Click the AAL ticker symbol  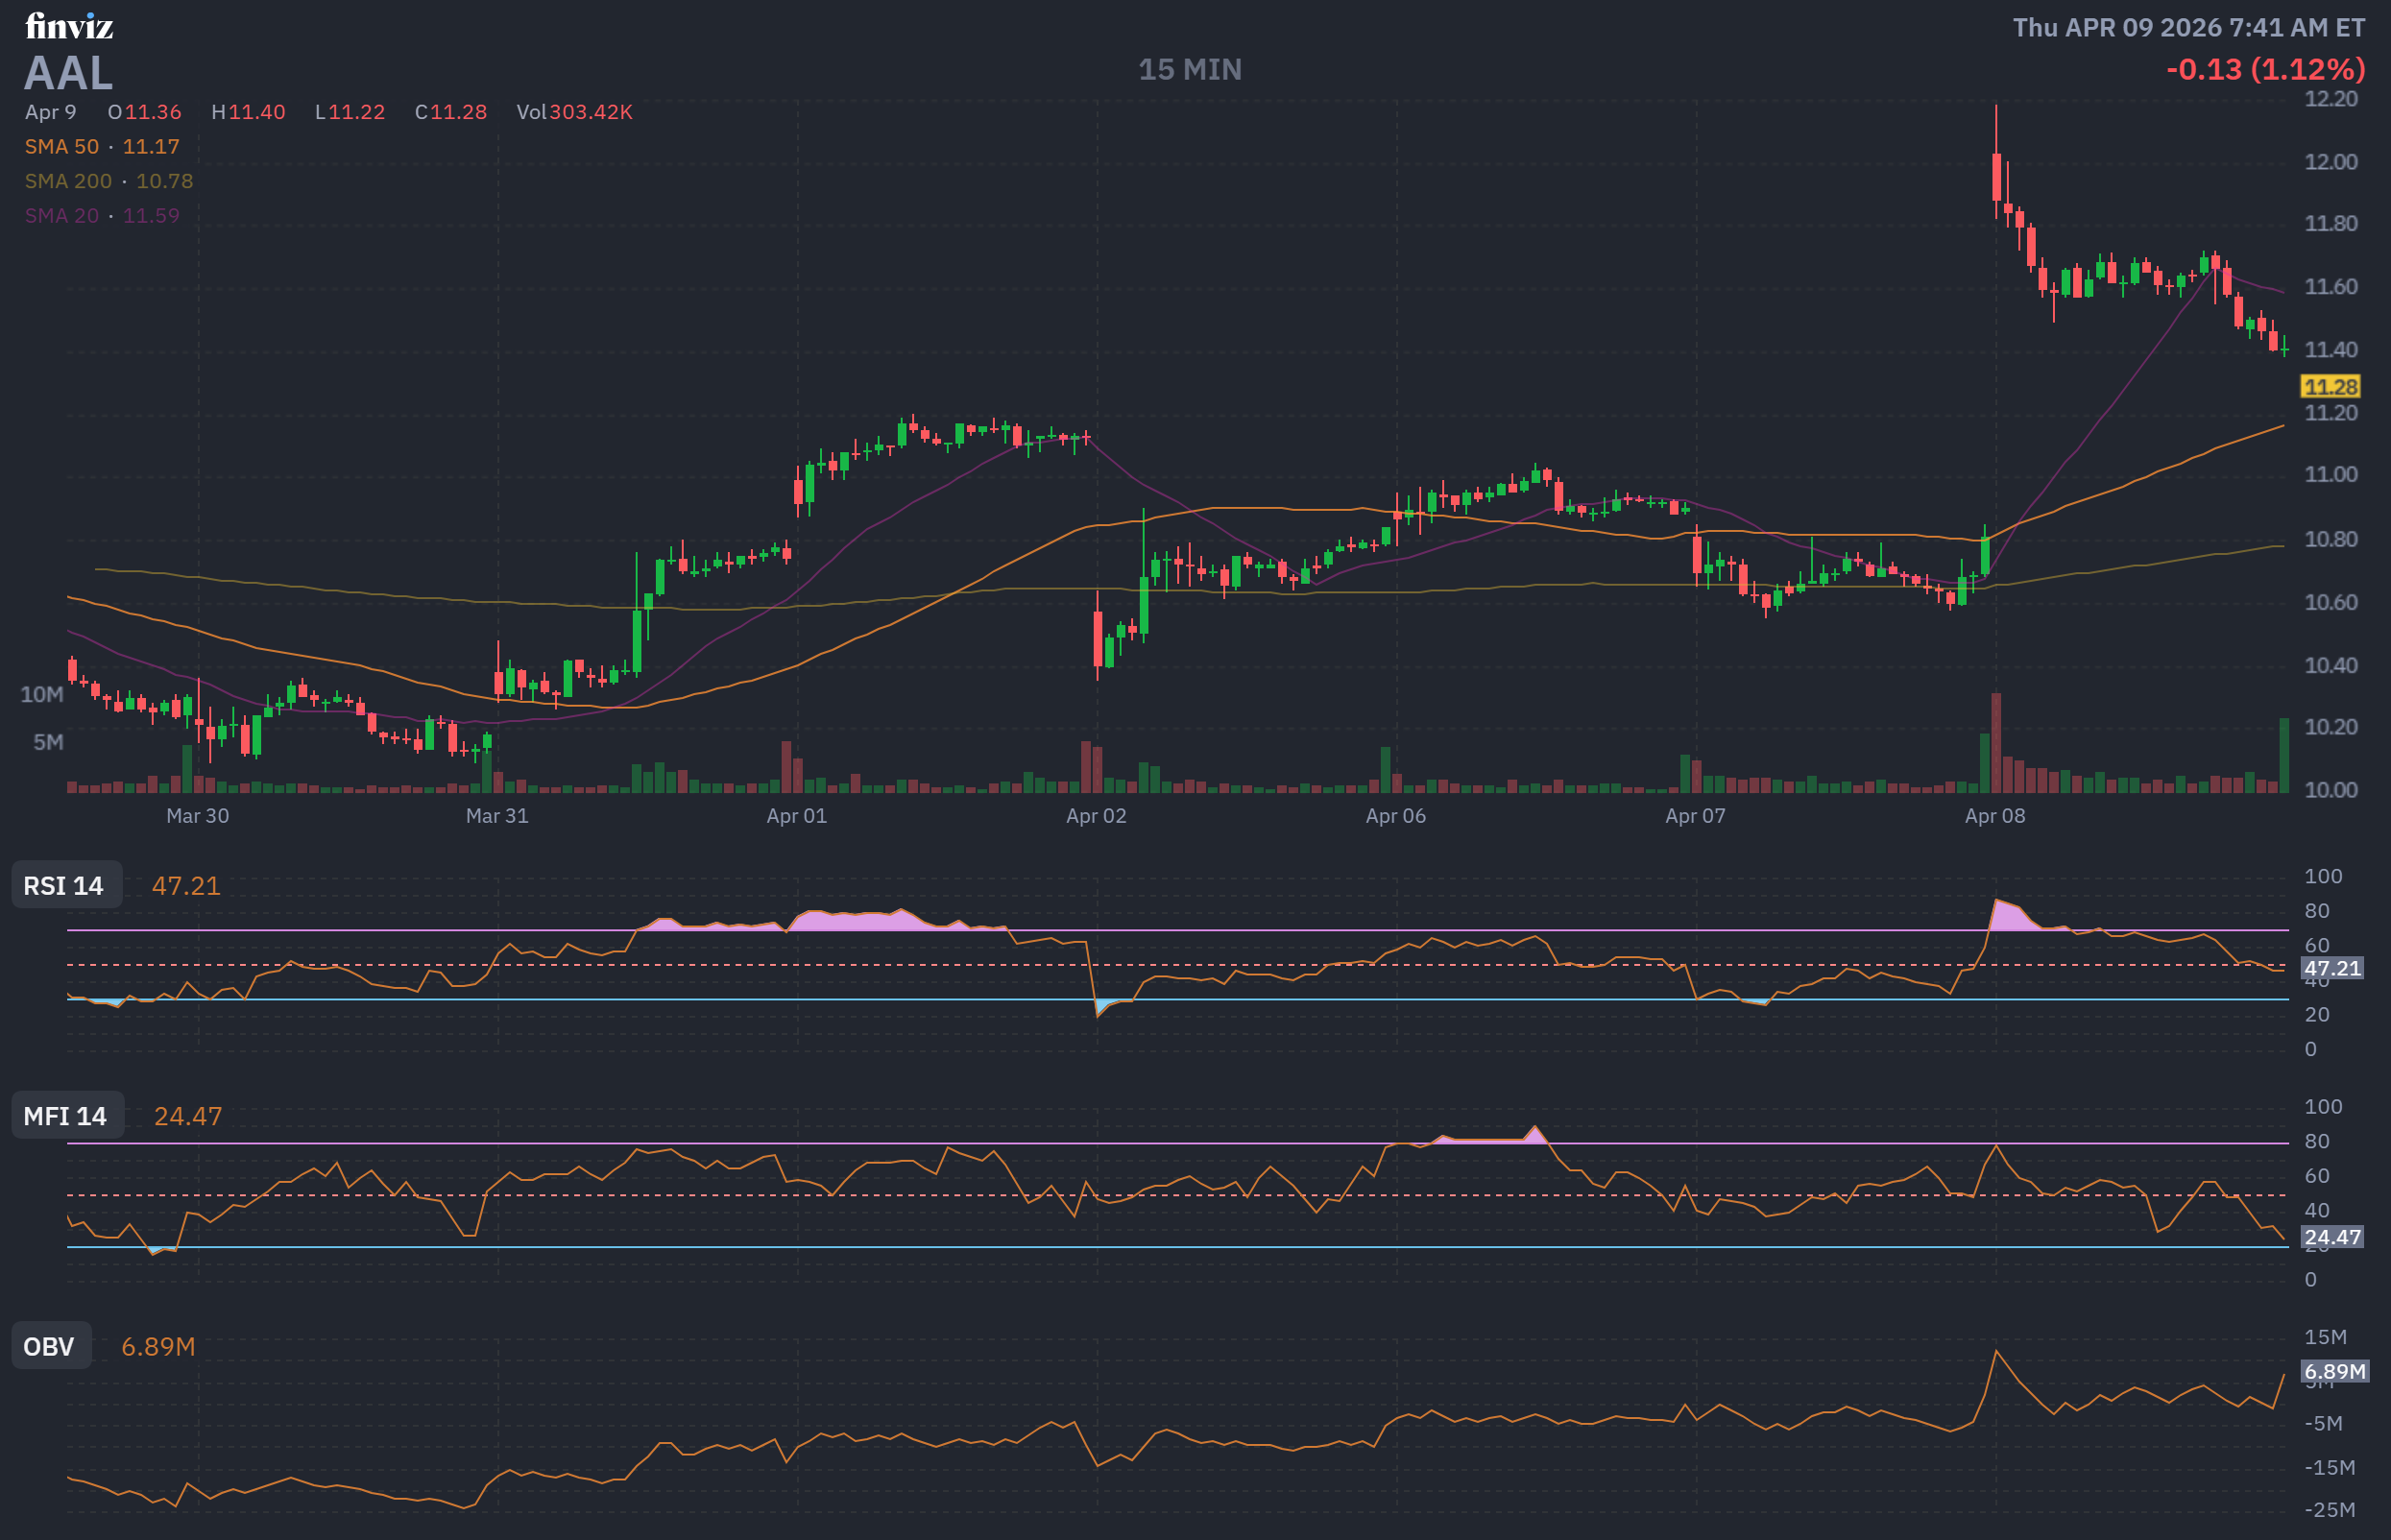pos(68,73)
